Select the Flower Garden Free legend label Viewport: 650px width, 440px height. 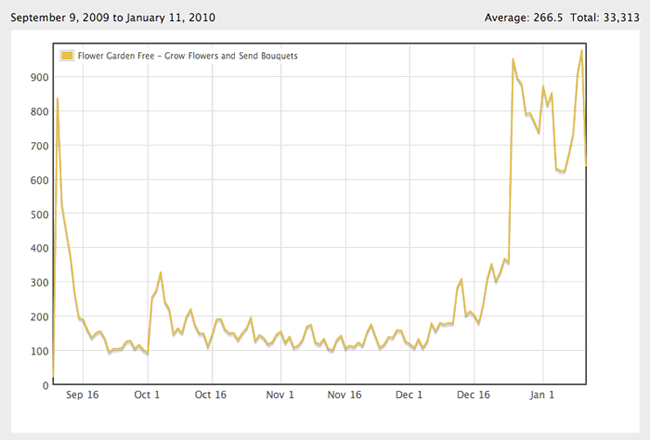(187, 56)
